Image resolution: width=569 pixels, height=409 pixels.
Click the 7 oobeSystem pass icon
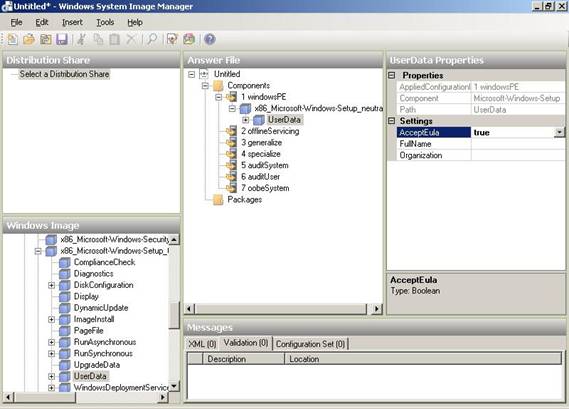pyautogui.click(x=231, y=188)
